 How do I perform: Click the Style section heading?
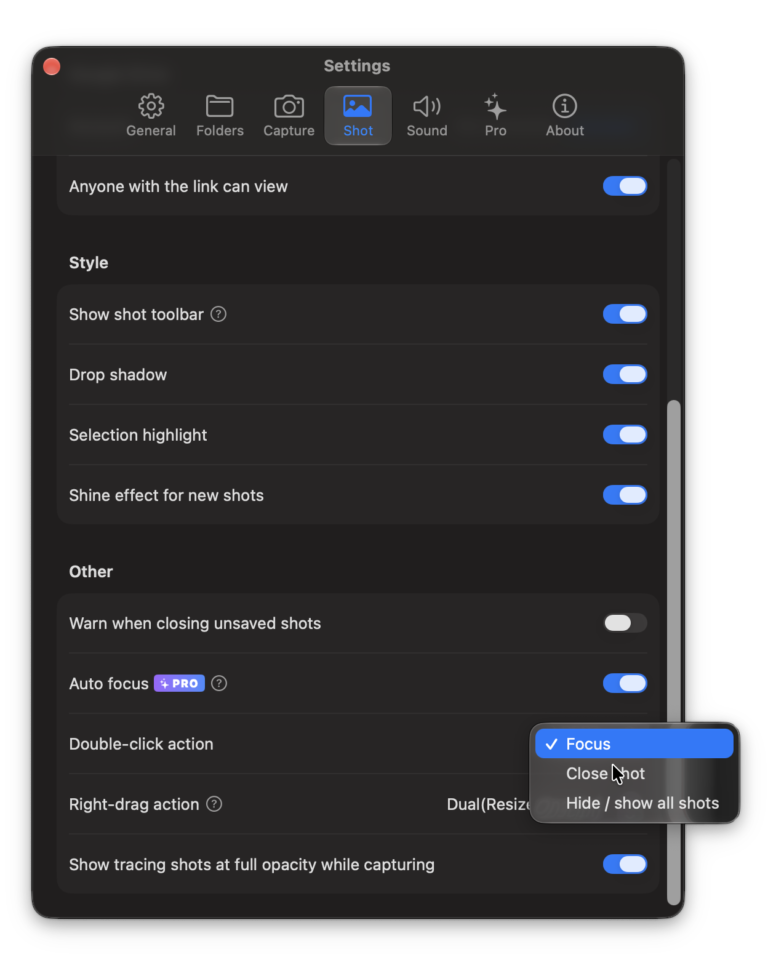coord(89,263)
